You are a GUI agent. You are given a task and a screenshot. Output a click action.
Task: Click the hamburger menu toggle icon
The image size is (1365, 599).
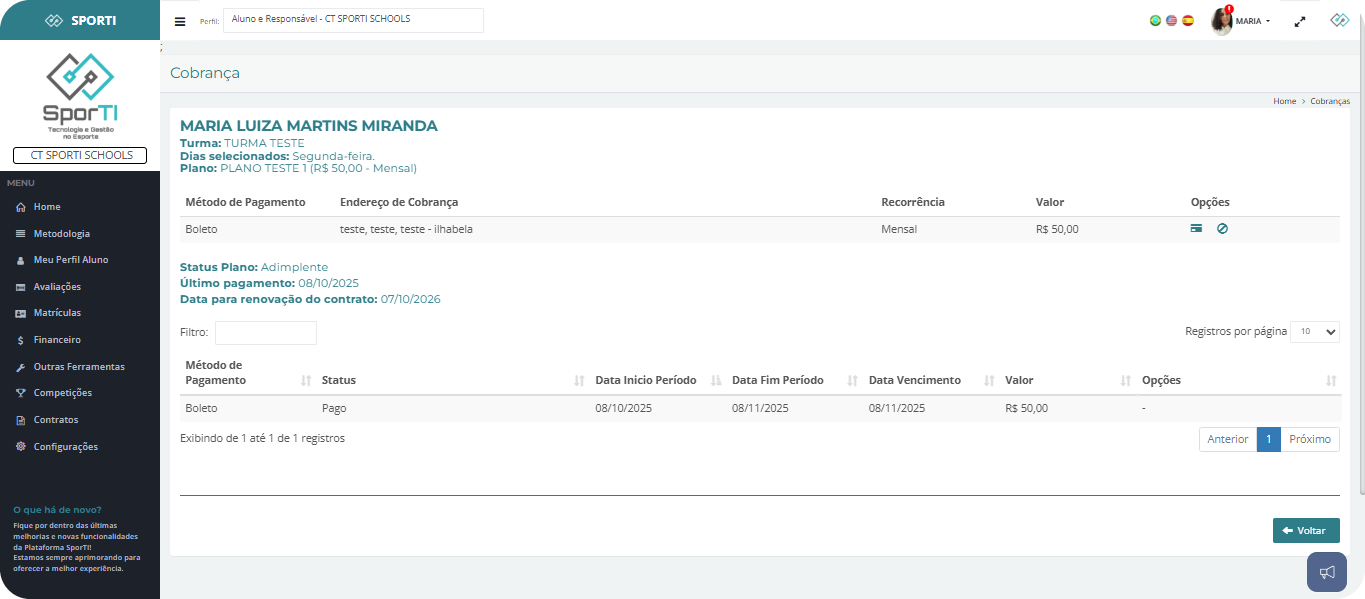180,21
